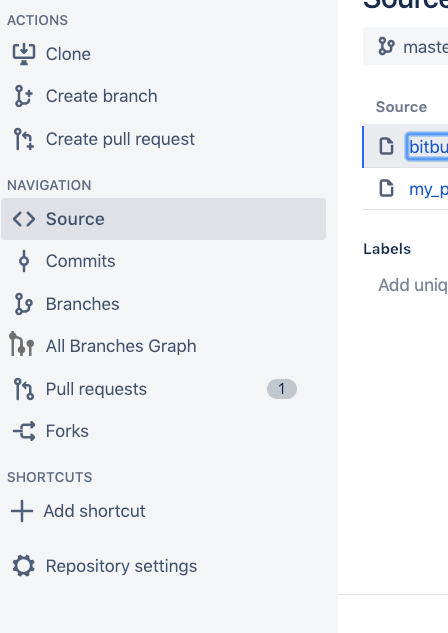Click the Create branch icon
Screen dimensions: 448x633
[24, 96]
